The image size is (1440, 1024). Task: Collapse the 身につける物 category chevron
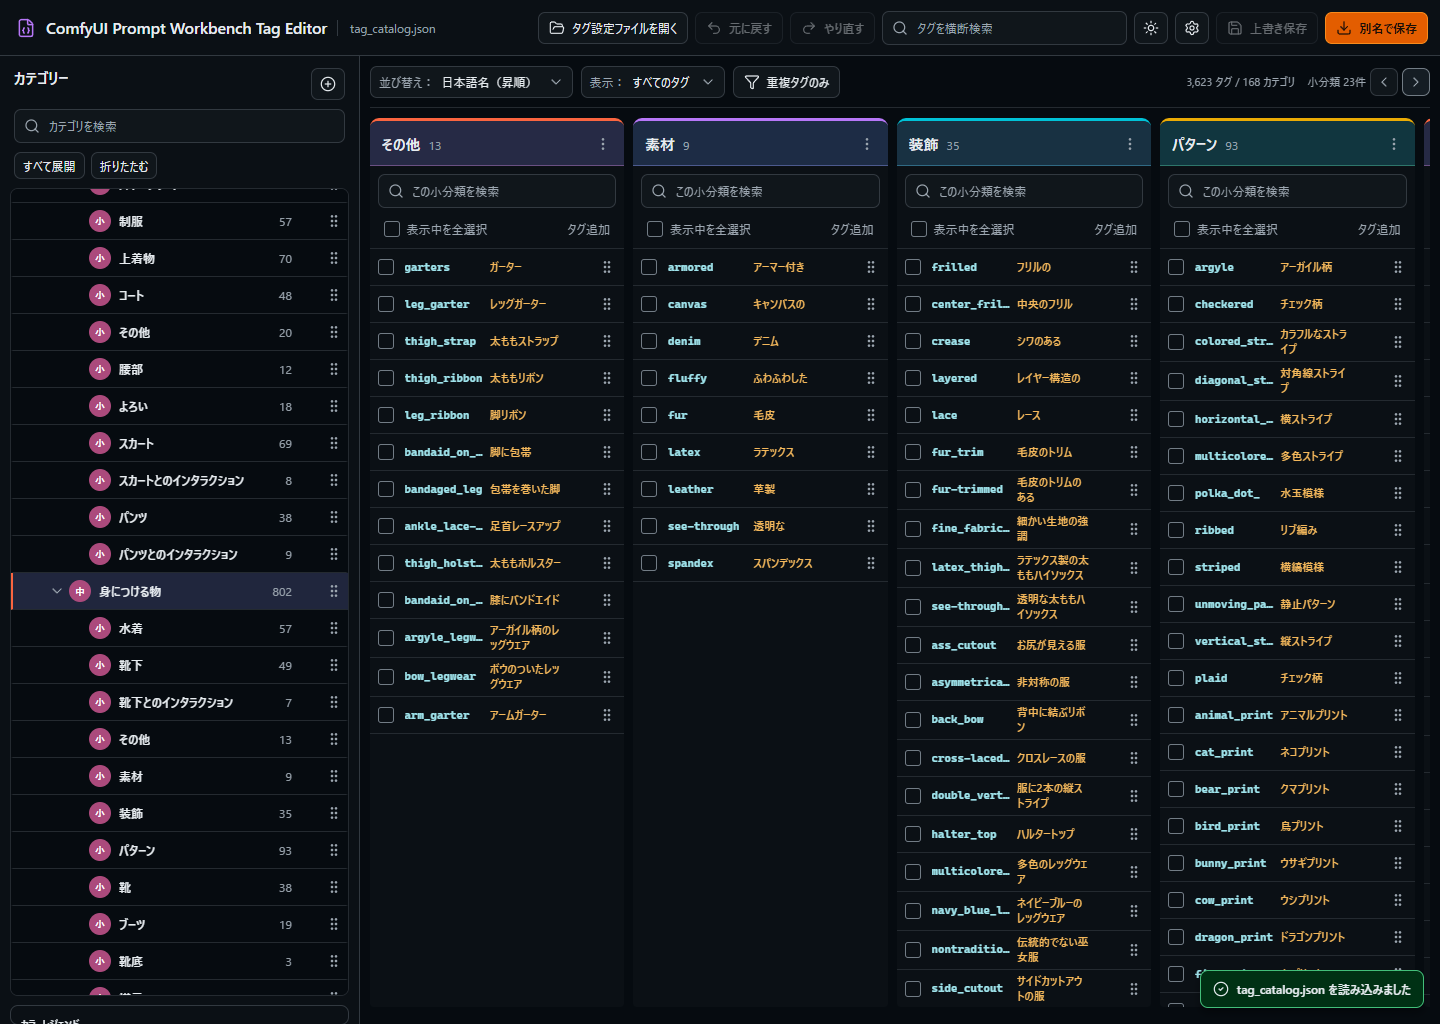[x=57, y=591]
